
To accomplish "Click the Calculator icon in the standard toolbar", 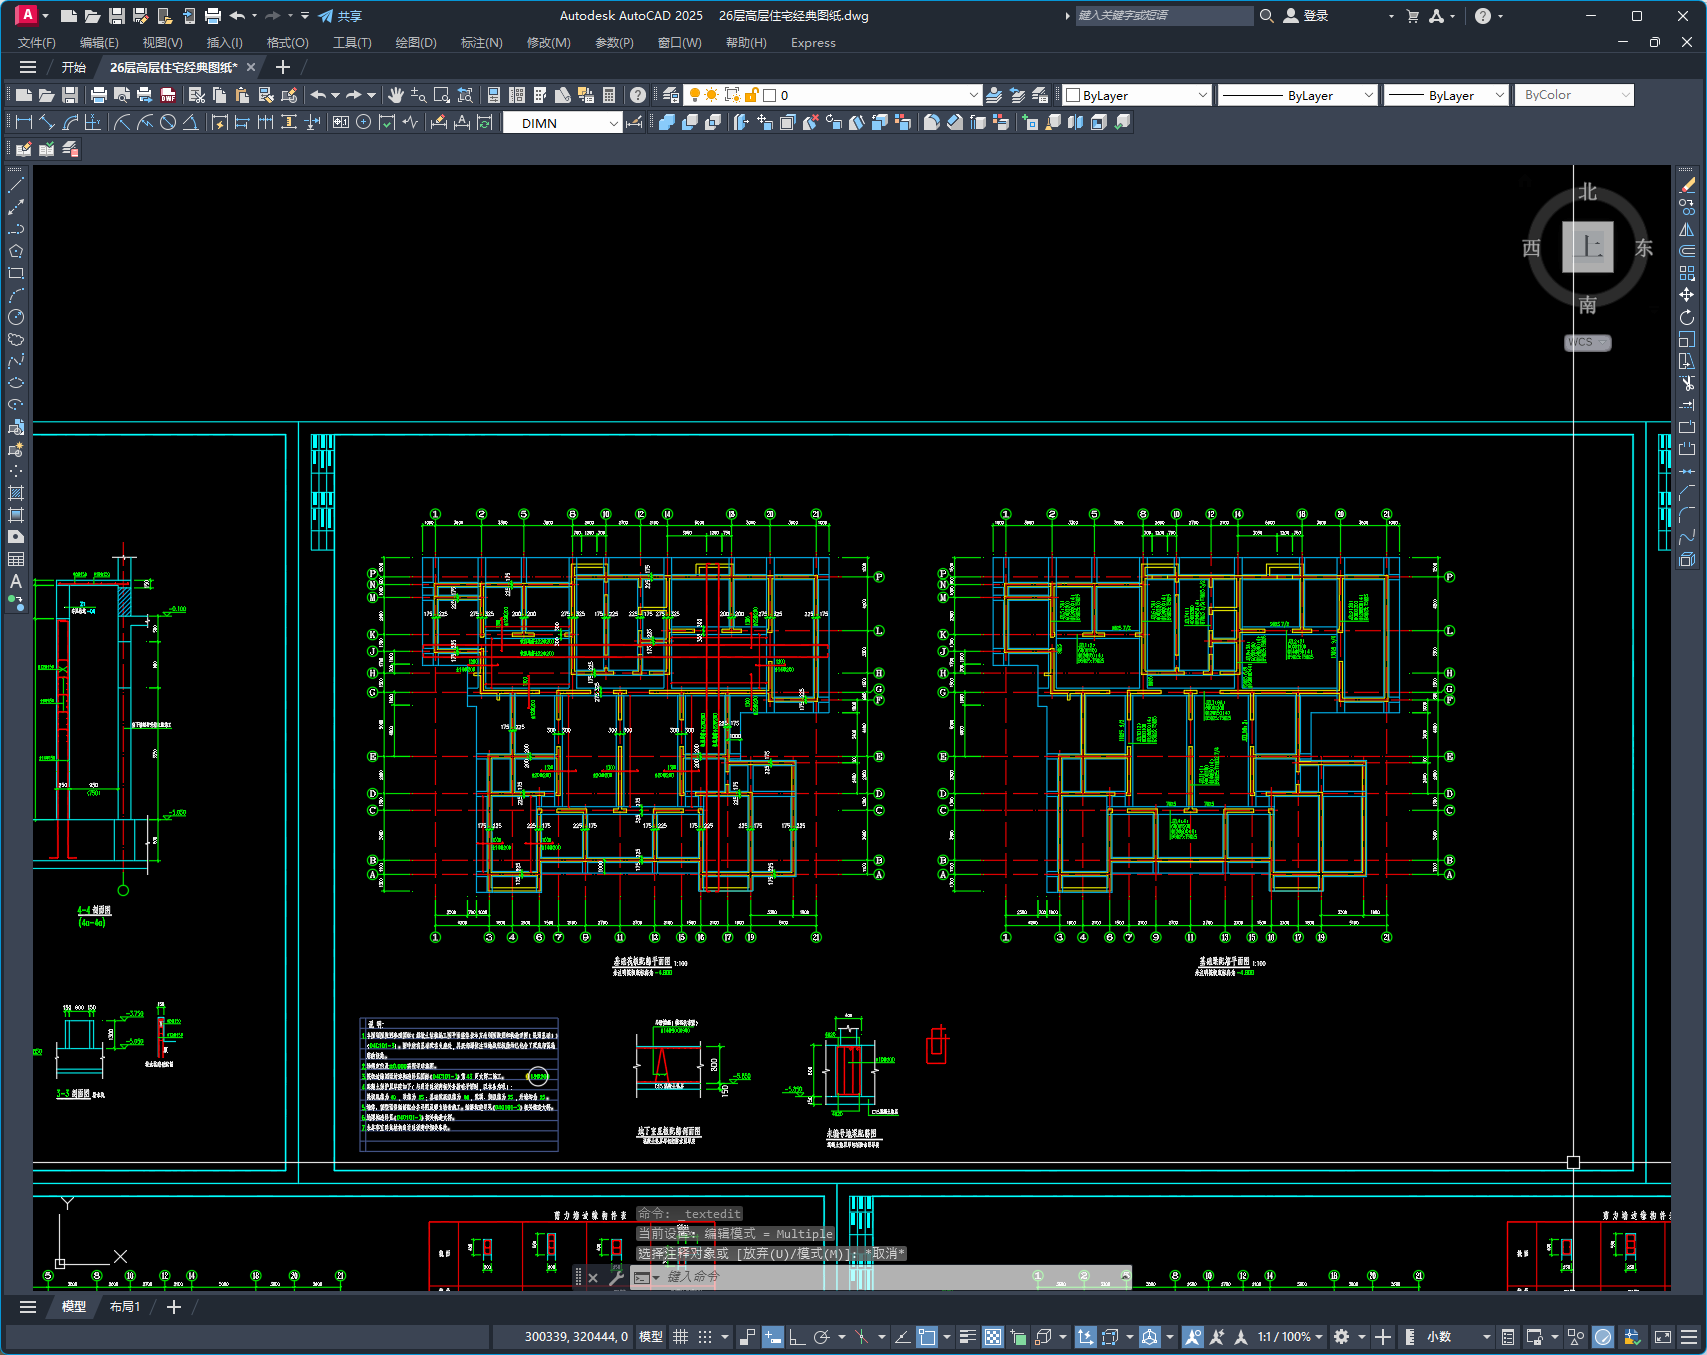I will pos(609,95).
